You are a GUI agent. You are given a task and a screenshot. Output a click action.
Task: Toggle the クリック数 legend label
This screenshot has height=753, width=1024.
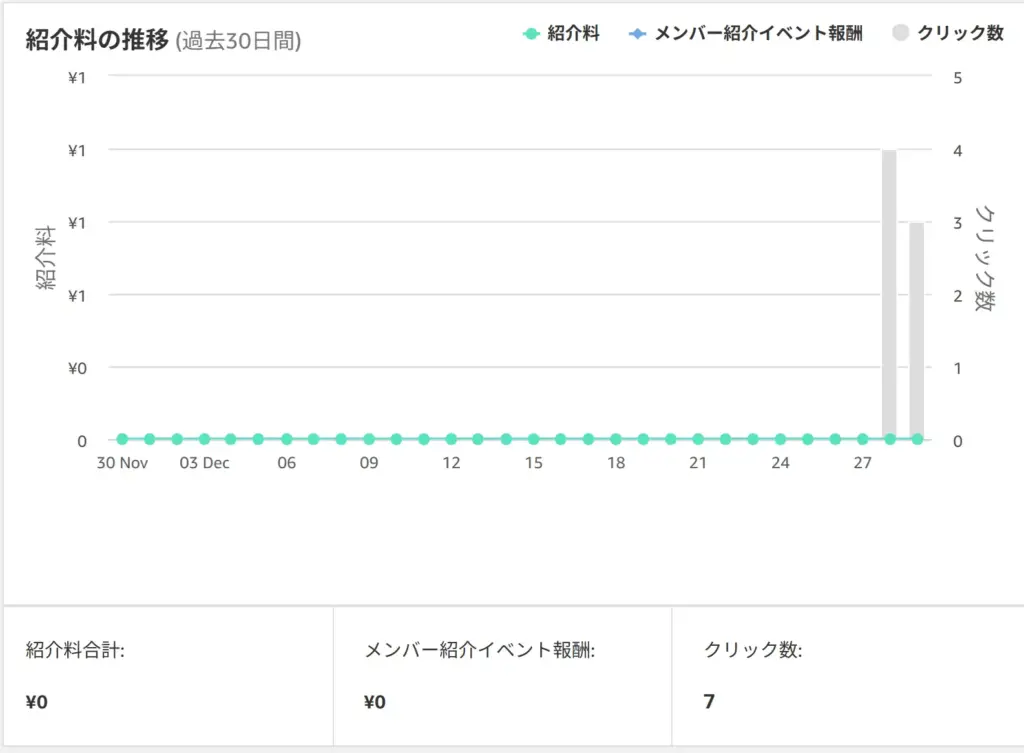[960, 34]
